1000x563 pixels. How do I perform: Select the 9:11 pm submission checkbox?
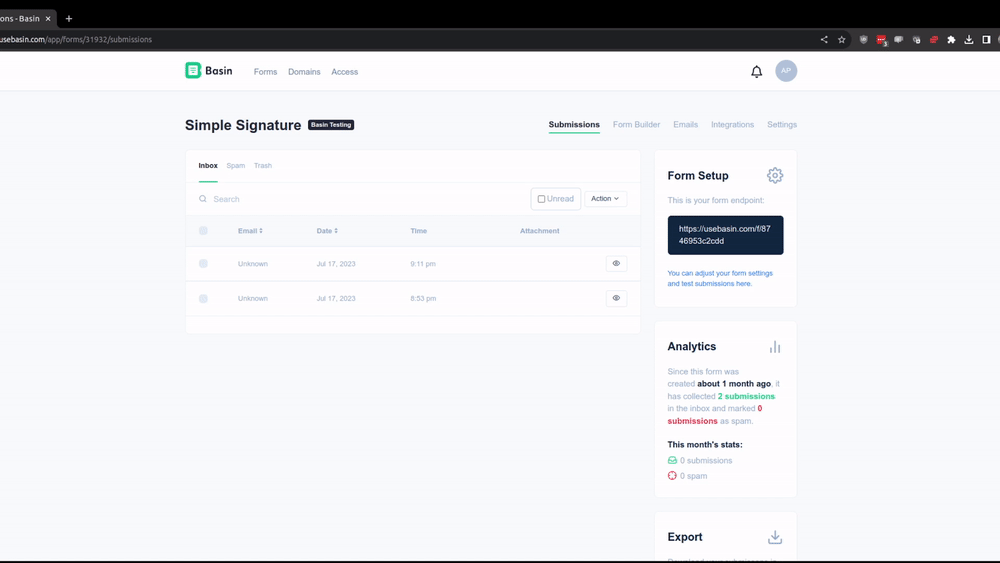[203, 263]
